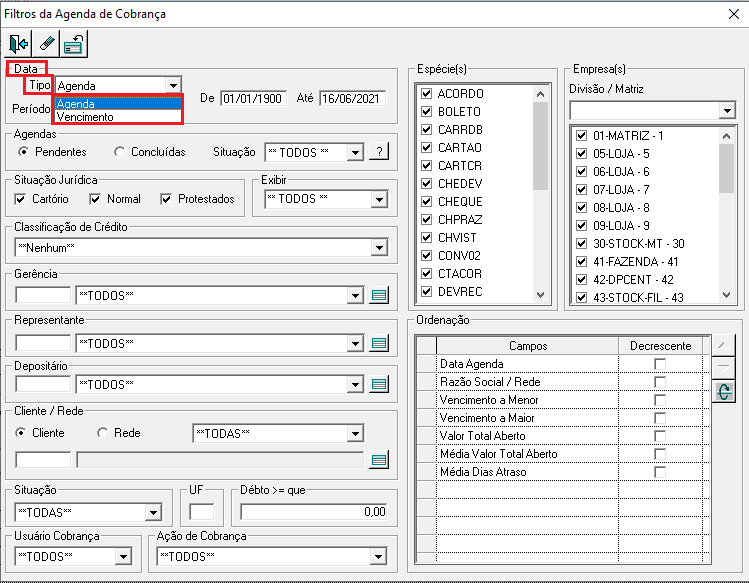Uncheck the 30-STOCK-MT - 30 checkbox
The width and height of the screenshot is (749, 583).
[581, 244]
